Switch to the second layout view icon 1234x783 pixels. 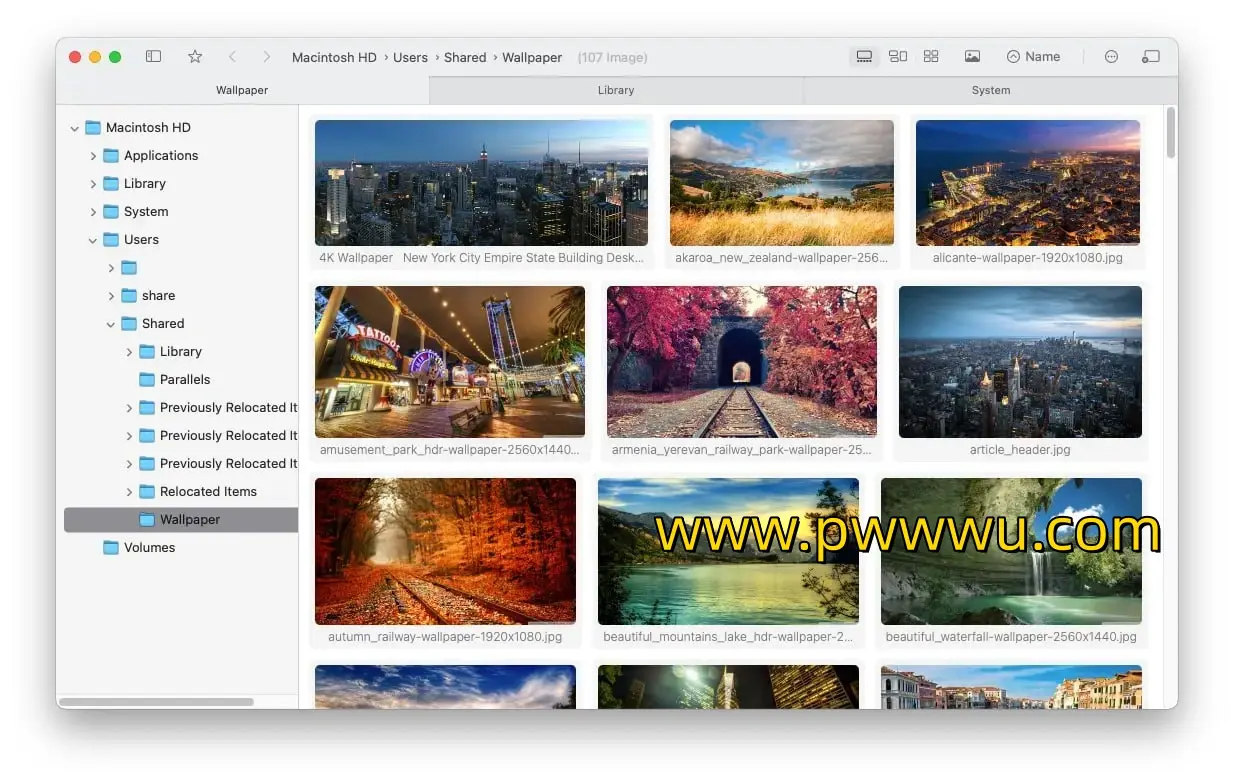[x=898, y=57]
